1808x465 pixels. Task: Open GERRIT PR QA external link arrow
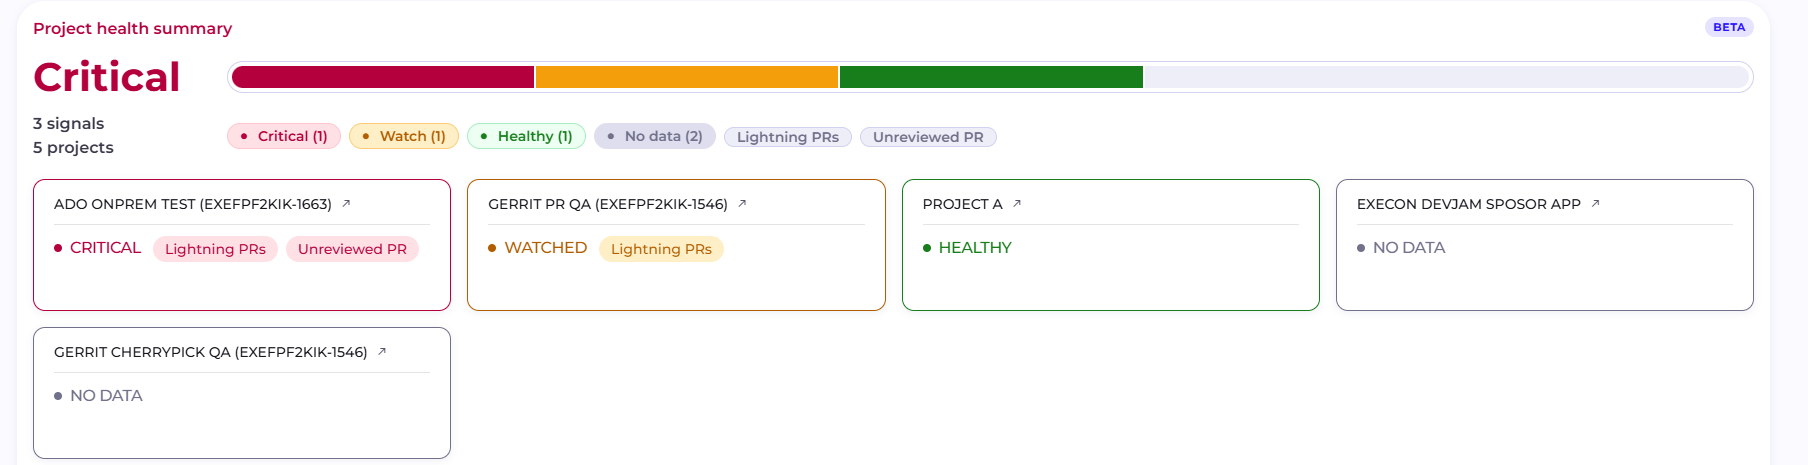click(742, 203)
